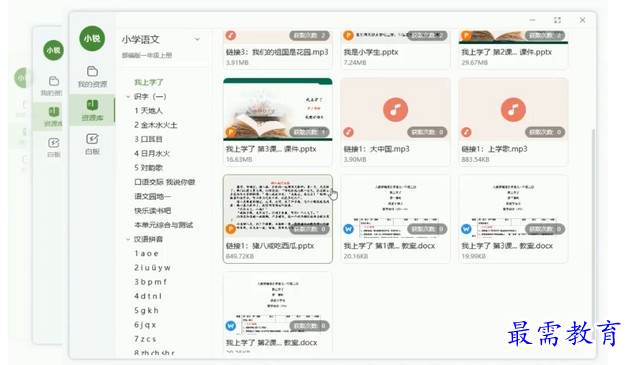
Task: Select pinyin lesson 3 b p m f
Action: (x=150, y=282)
